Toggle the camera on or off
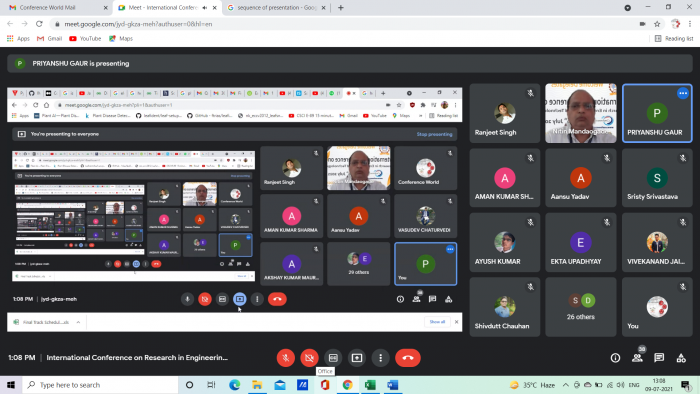Viewport: 700px width, 394px height. (x=309, y=358)
